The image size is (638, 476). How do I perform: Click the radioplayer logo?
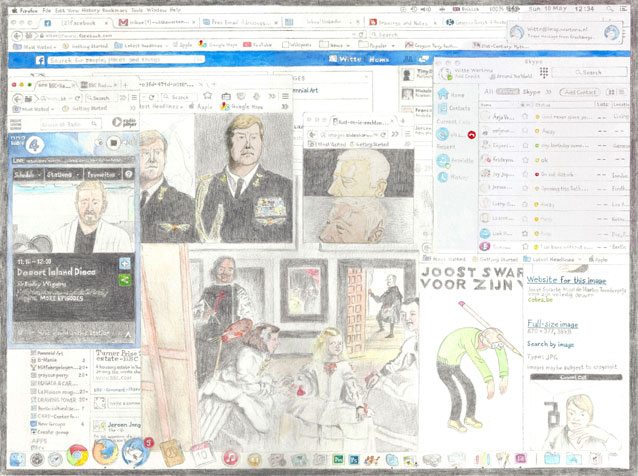124,122
